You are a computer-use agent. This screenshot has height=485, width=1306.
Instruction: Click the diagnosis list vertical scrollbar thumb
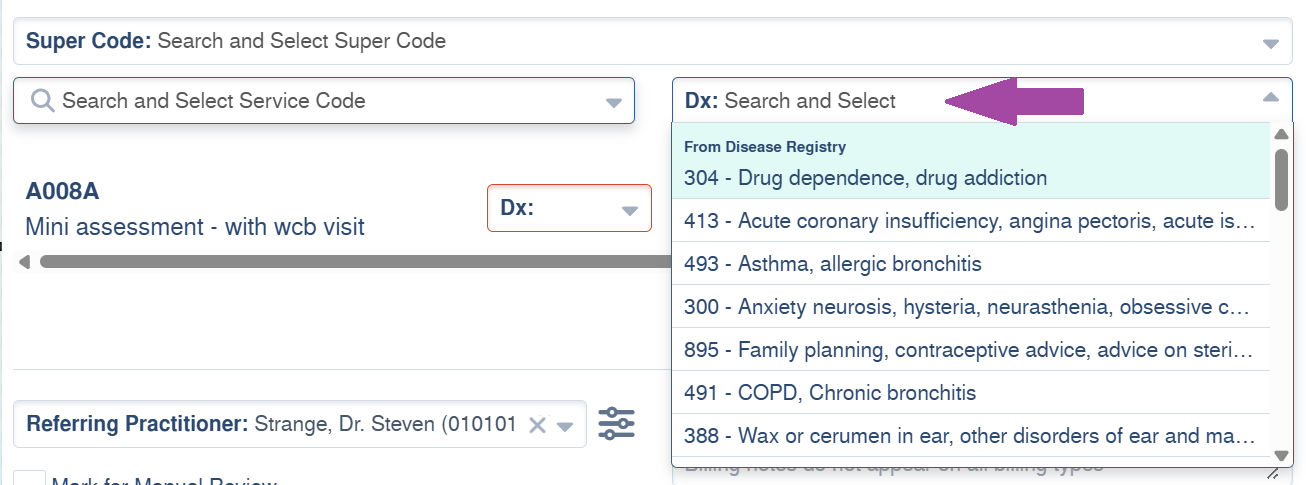[1281, 179]
